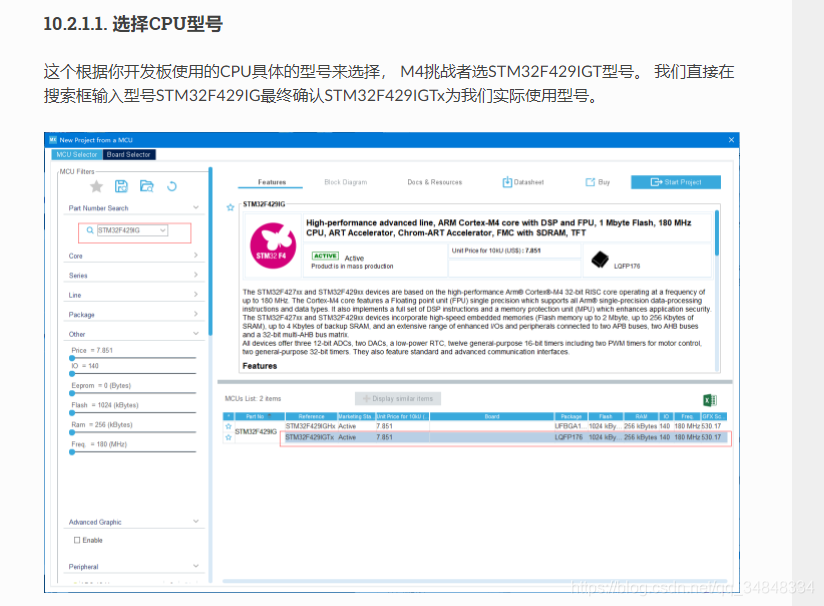The height and width of the screenshot is (606, 824).
Task: Click the search magnifier icon in part number box
Action: pyautogui.click(x=90, y=230)
